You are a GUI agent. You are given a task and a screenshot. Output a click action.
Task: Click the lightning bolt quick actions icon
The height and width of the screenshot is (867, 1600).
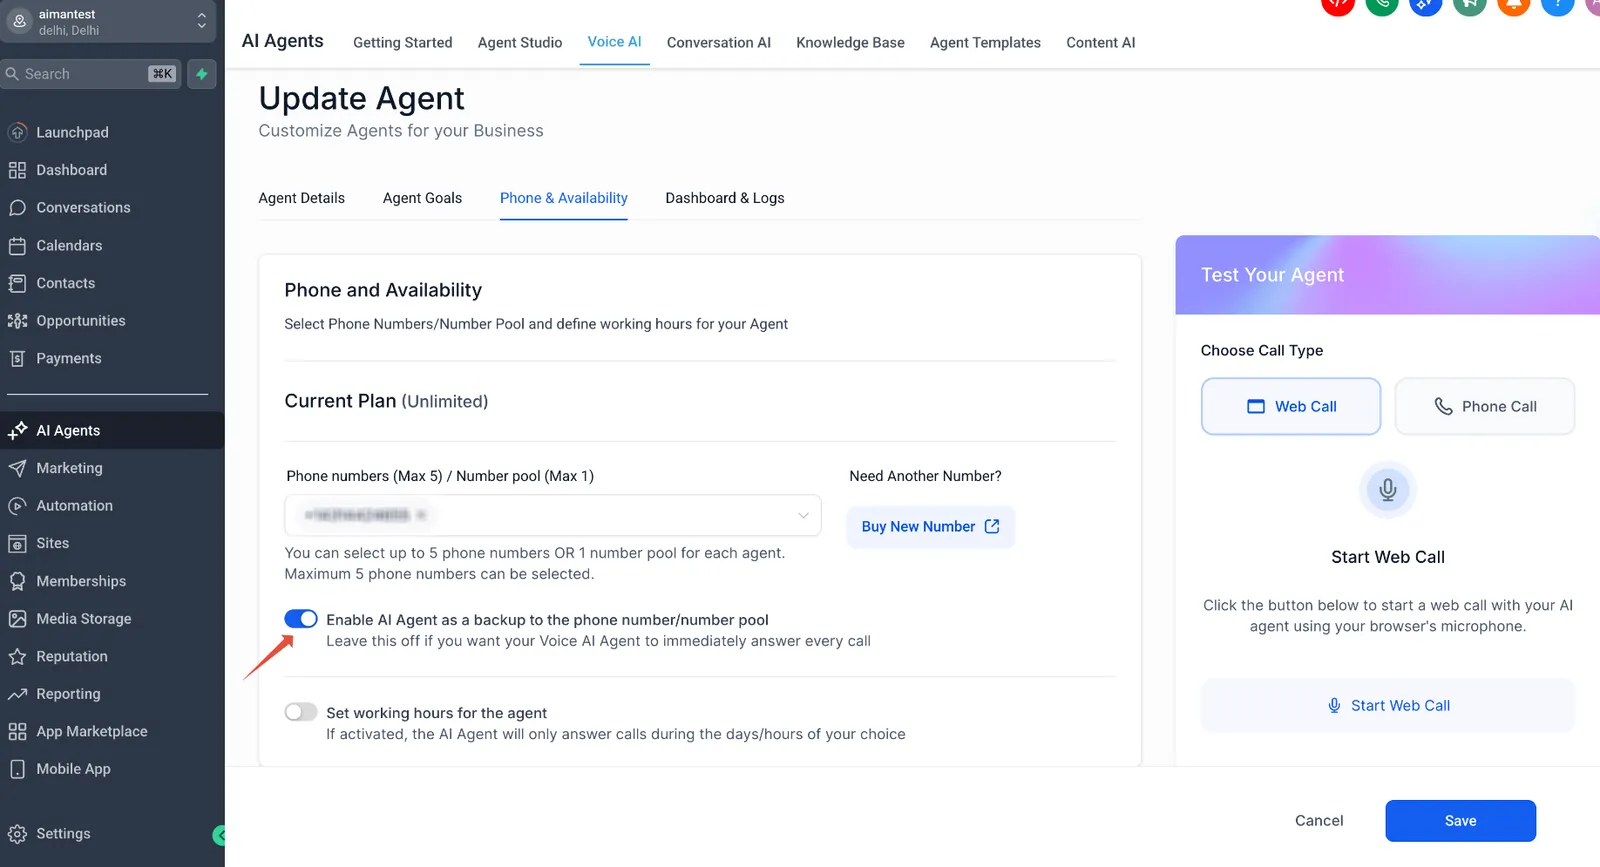pos(202,74)
